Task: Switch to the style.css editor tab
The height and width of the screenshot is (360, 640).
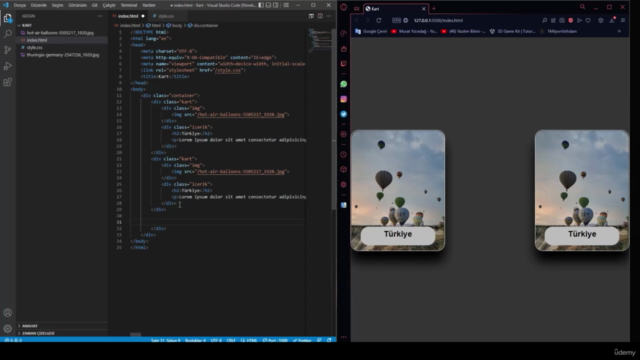Action: click(166, 16)
